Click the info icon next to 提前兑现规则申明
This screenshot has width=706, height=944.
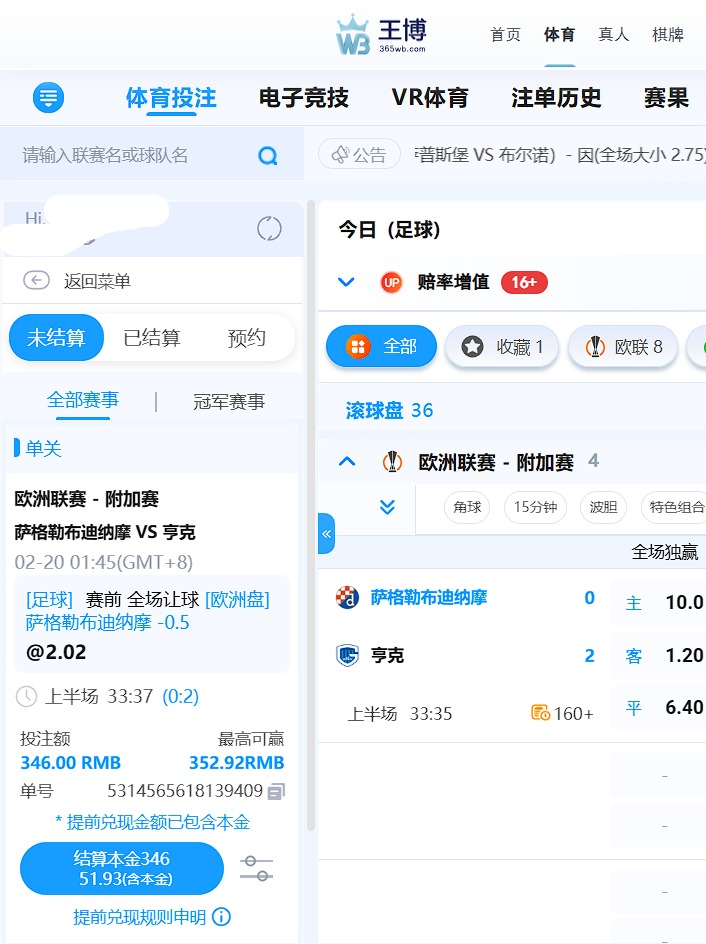tap(222, 917)
